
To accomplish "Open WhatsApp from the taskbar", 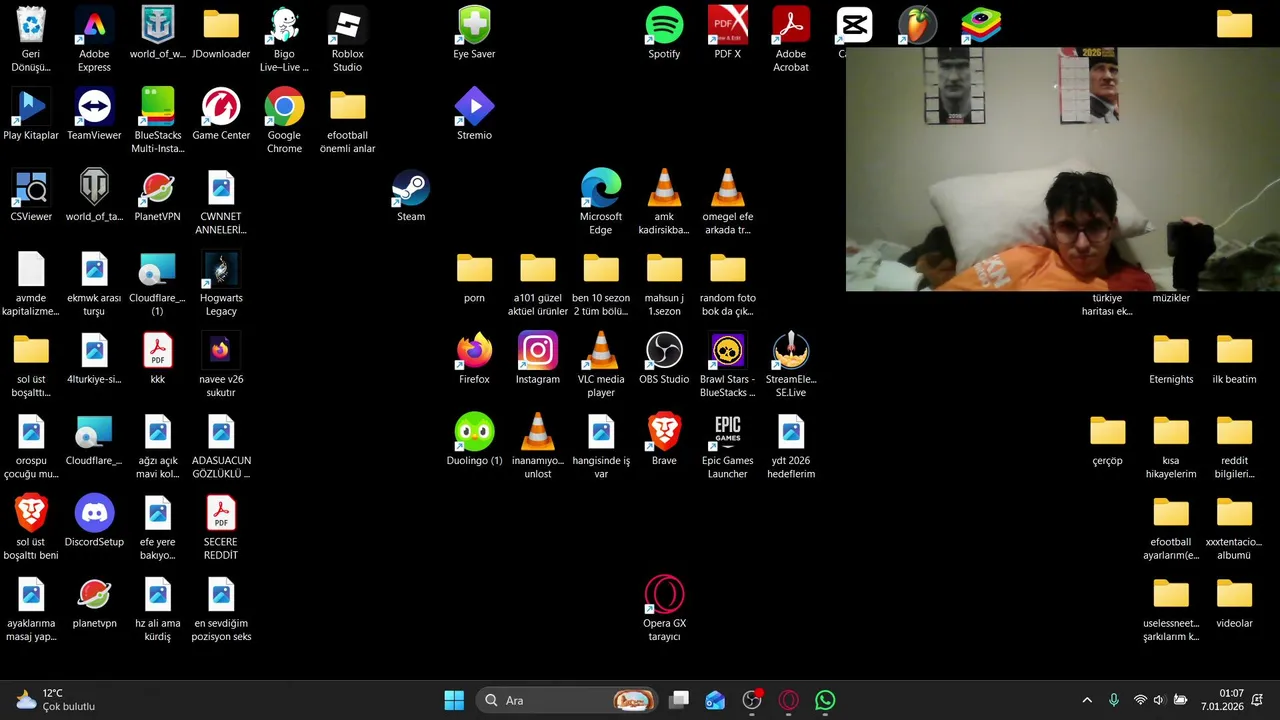I will [x=825, y=700].
